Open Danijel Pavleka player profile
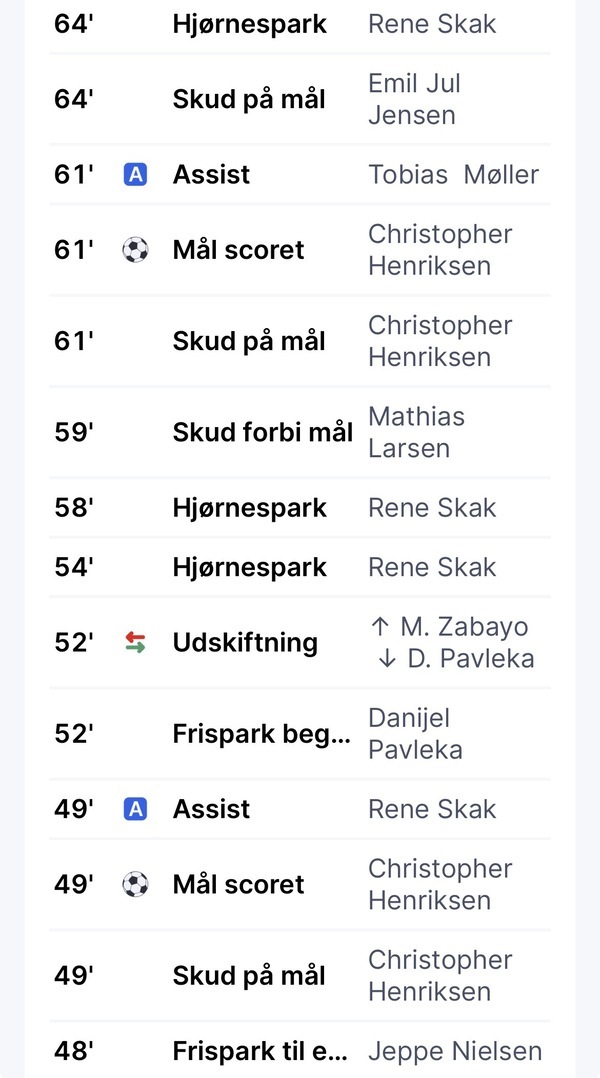The image size is (600, 1078). point(415,734)
